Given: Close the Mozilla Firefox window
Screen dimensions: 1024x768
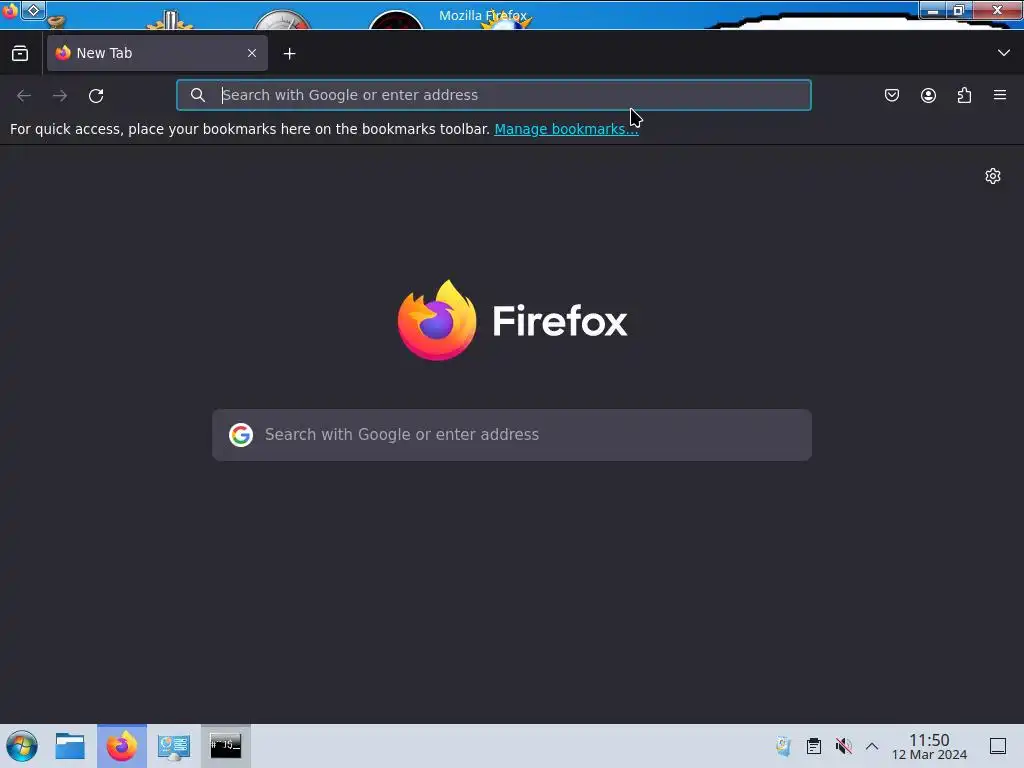Looking at the screenshot, I should 997,10.
